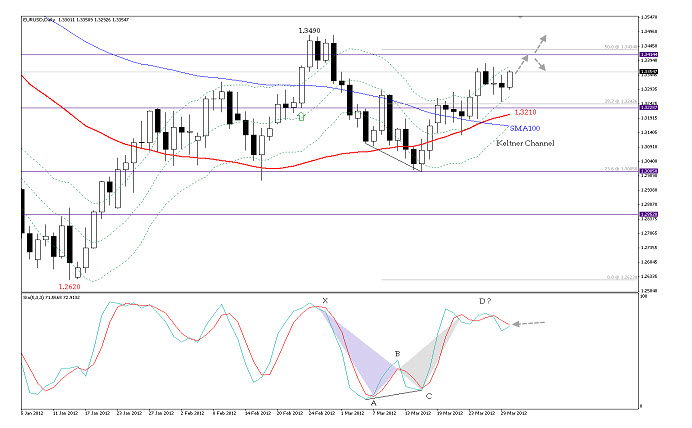The width and height of the screenshot is (692, 428).
Task: Click the 1.30400 price axis label
Action: click(x=648, y=161)
